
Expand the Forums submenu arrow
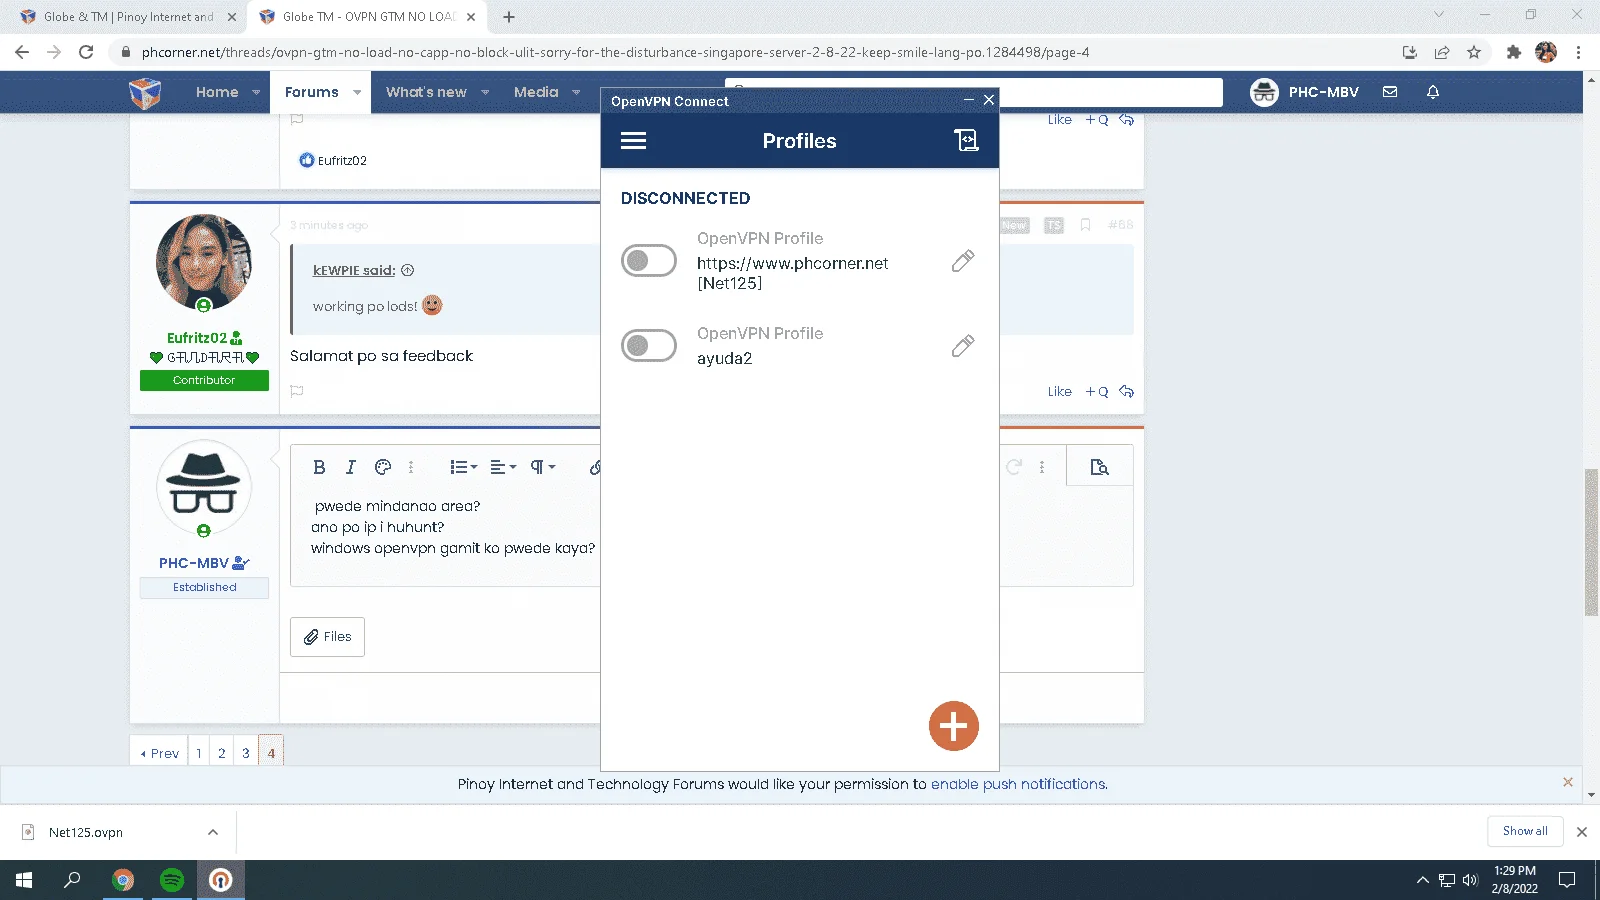(x=357, y=92)
